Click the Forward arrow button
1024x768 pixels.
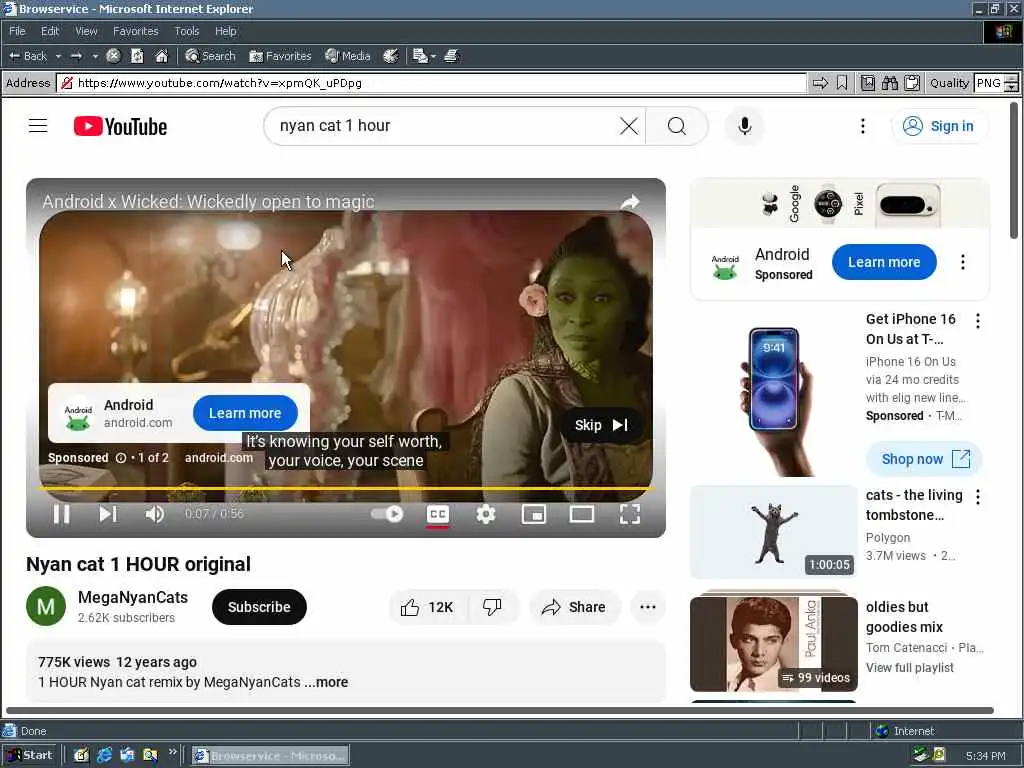click(76, 56)
